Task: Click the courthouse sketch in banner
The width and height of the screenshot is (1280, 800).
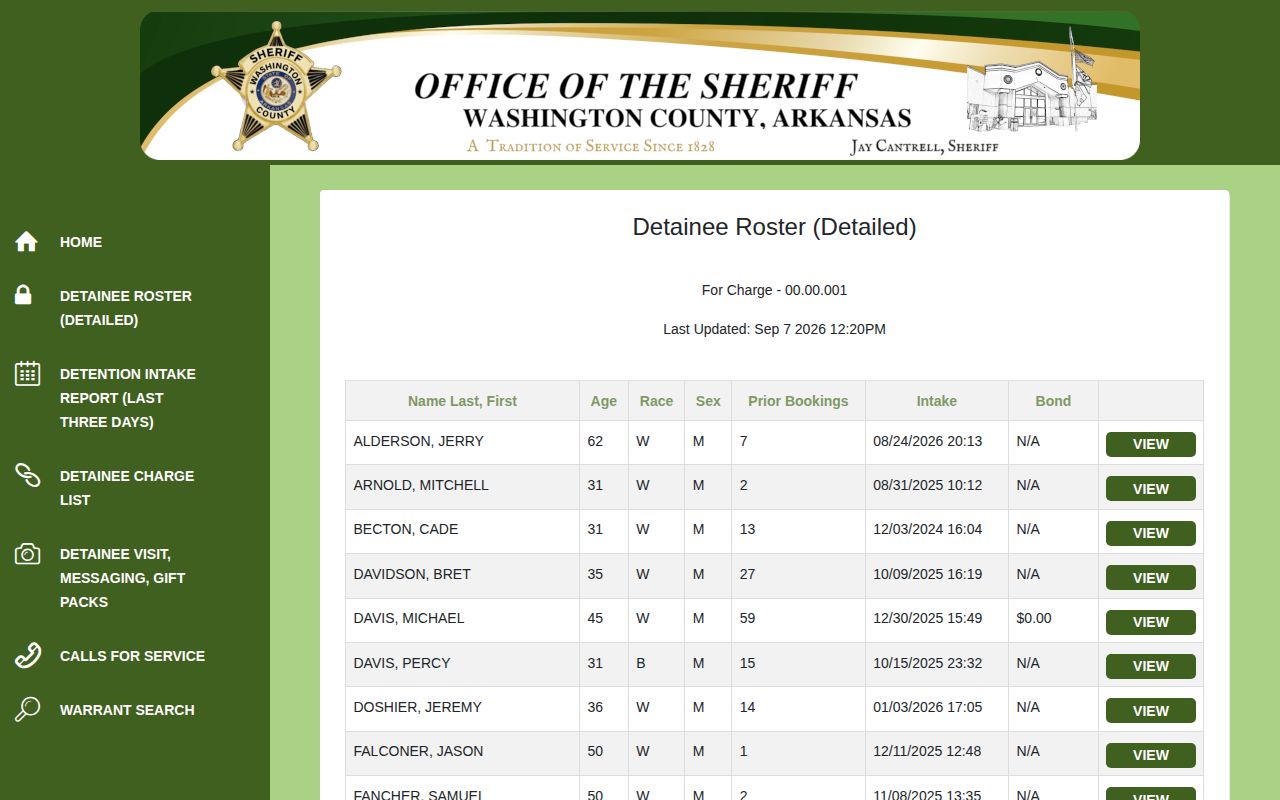Action: point(1032,82)
